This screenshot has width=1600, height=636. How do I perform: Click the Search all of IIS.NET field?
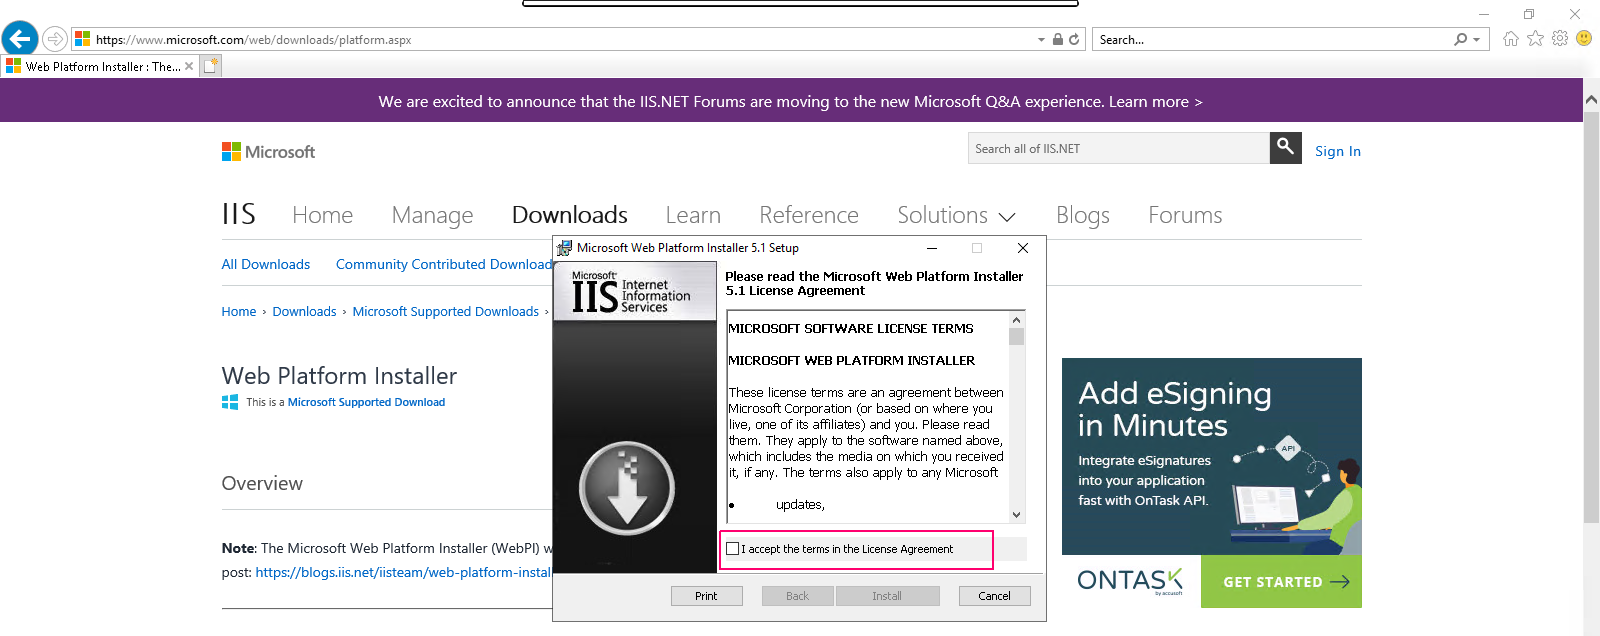click(1119, 148)
